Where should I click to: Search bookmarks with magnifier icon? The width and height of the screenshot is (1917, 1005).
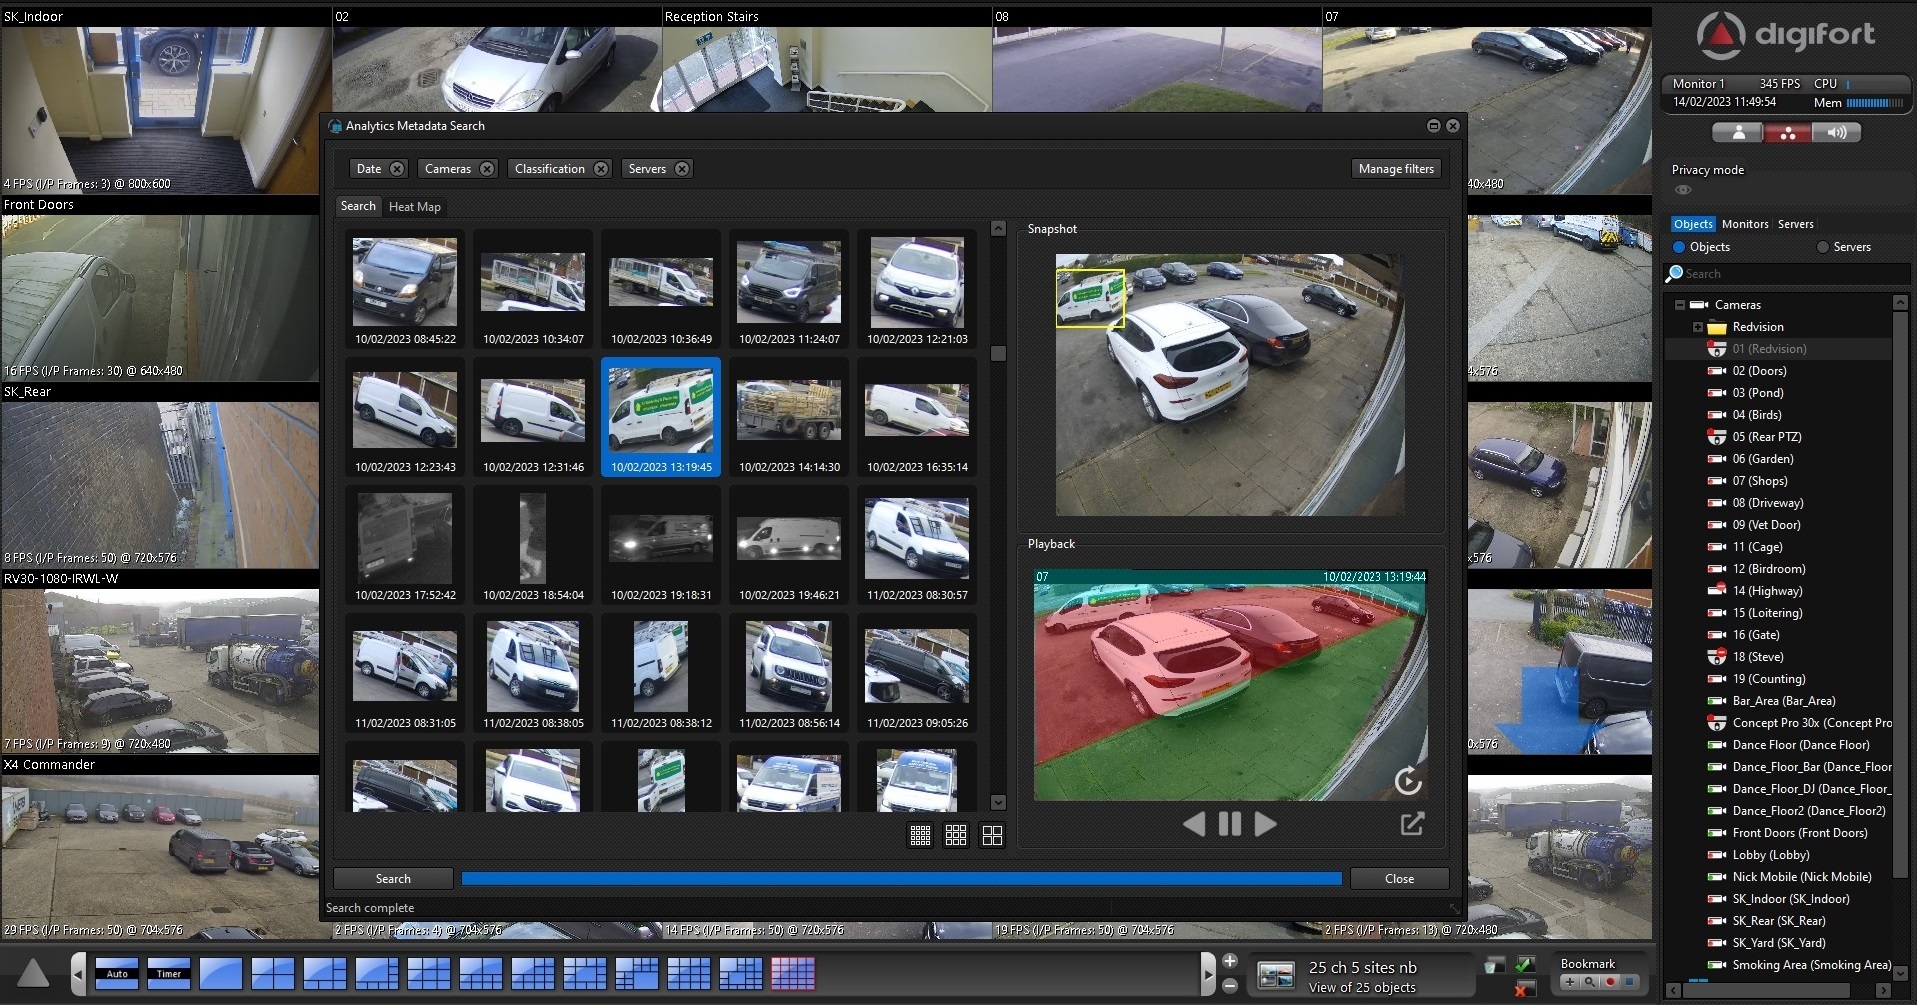click(x=1590, y=982)
